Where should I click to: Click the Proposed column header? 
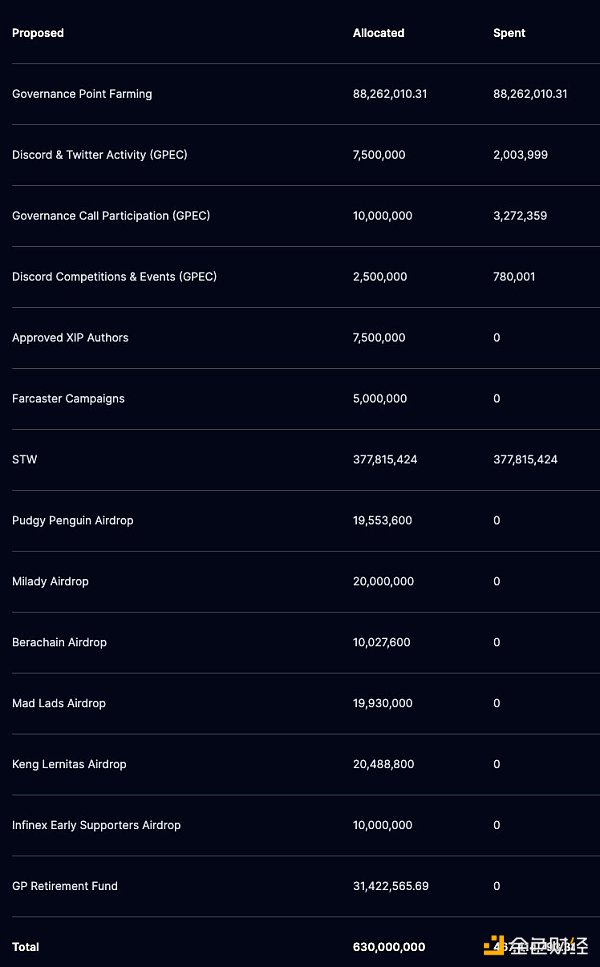pos(38,33)
